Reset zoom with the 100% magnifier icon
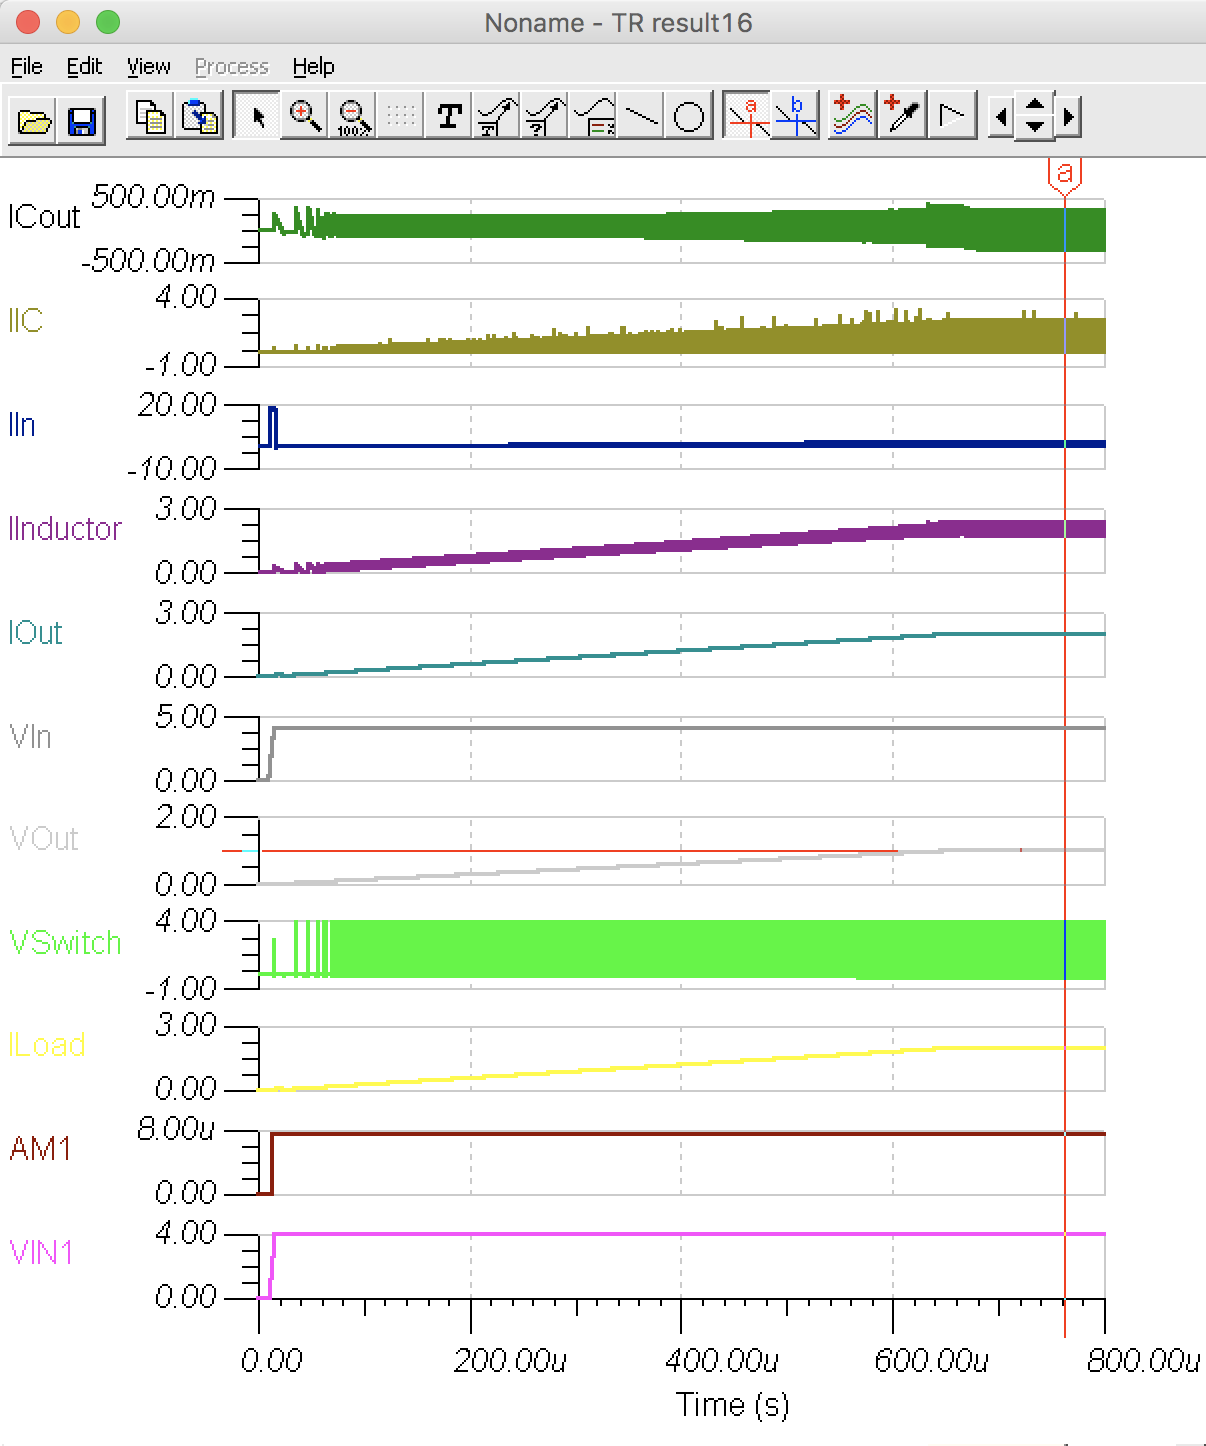 tap(353, 117)
